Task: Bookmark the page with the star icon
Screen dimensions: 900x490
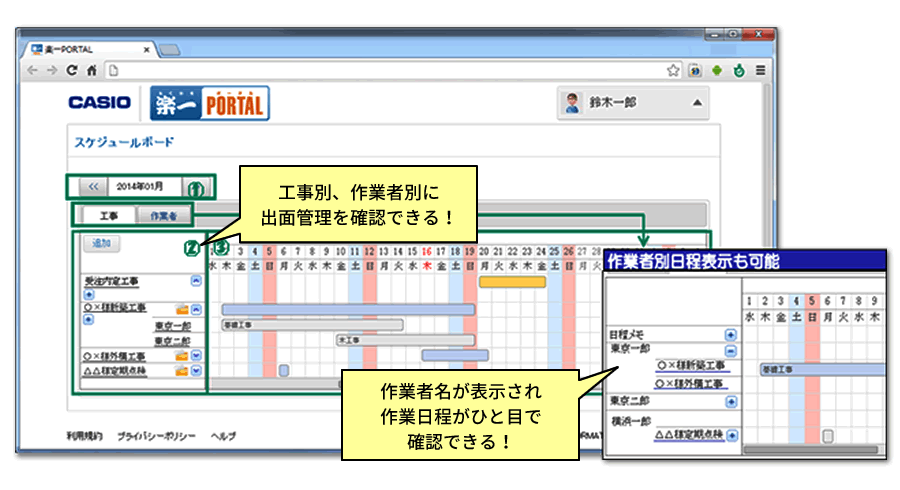Action: coord(674,71)
